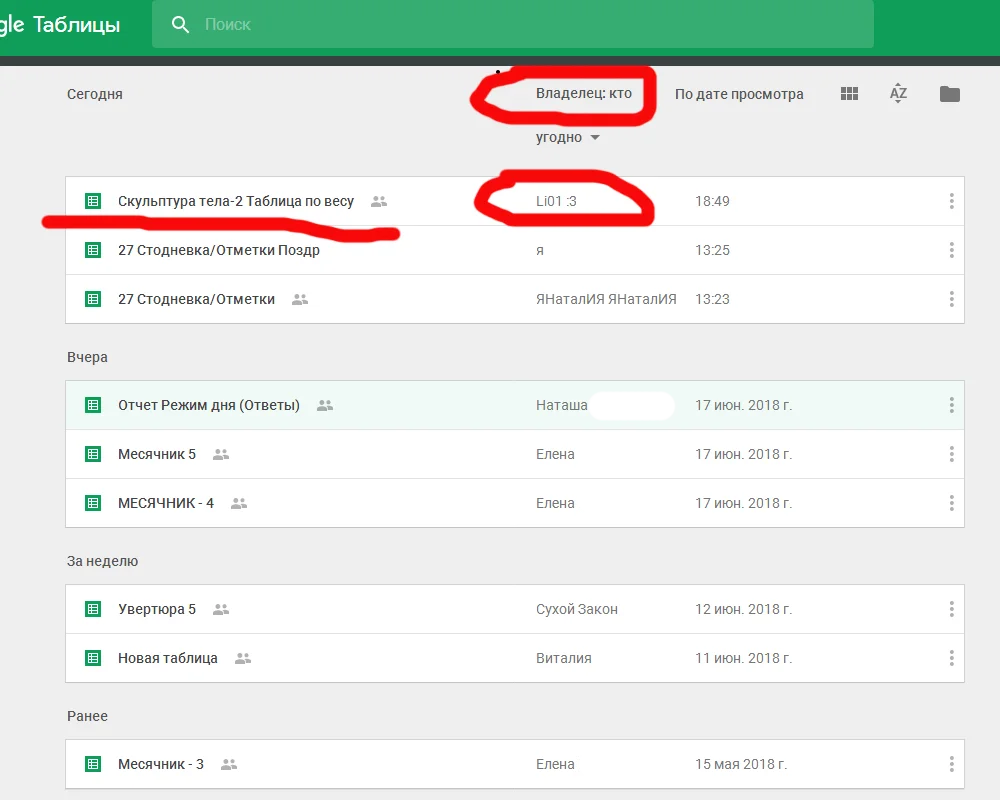The image size is (1000, 800).
Task: Click sheet icon of МЕСЯЧНИК - 4
Action: tap(93, 503)
